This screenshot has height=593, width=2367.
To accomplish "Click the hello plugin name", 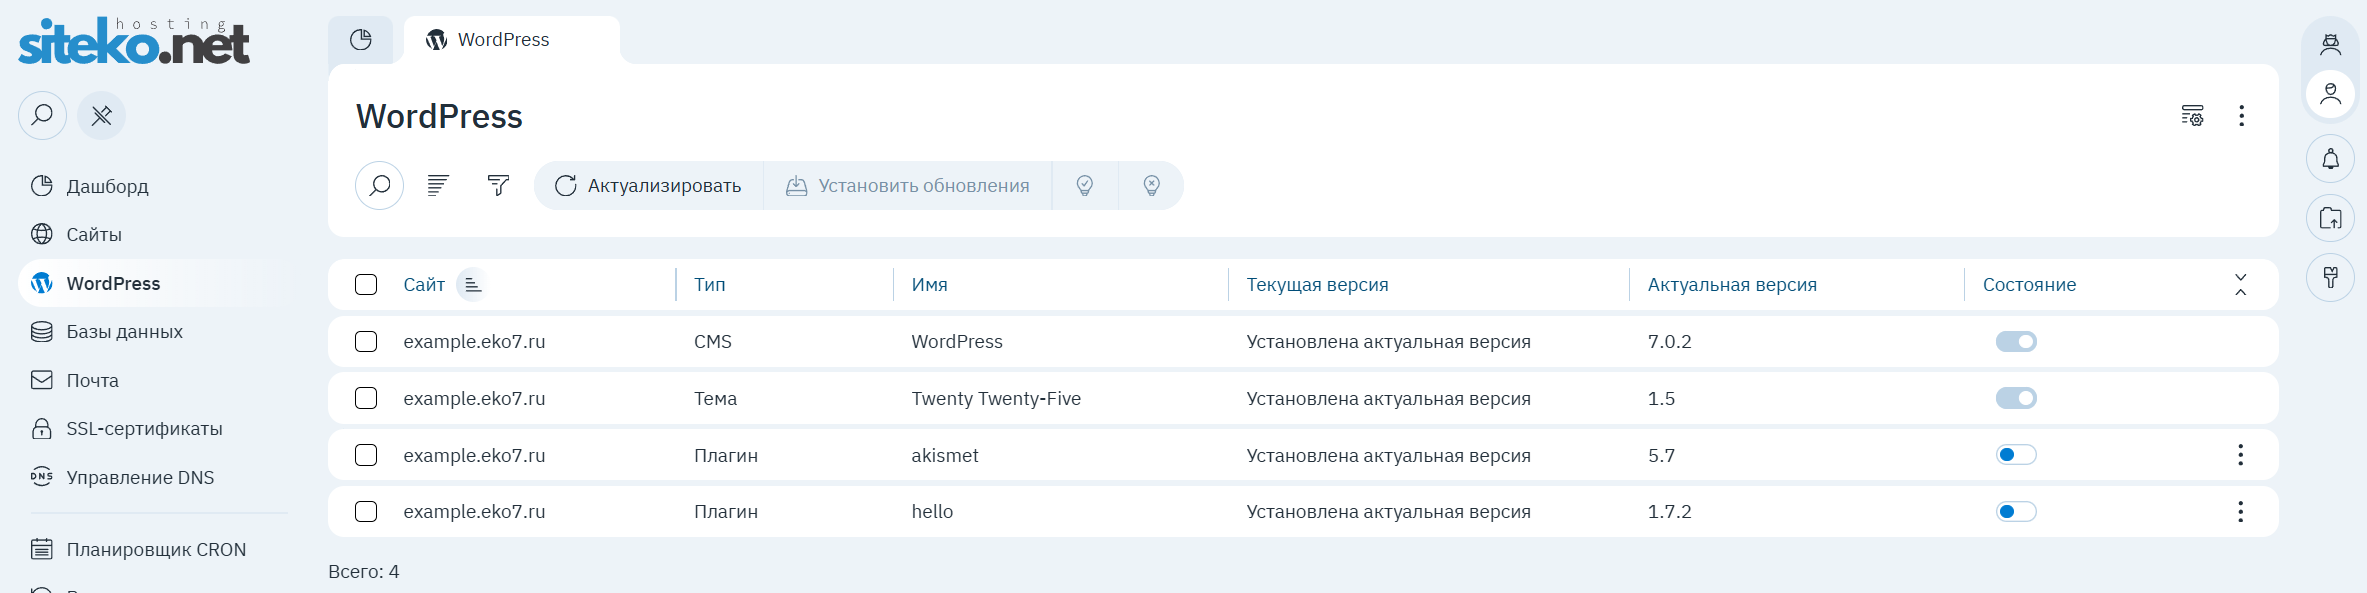I will tap(932, 511).
